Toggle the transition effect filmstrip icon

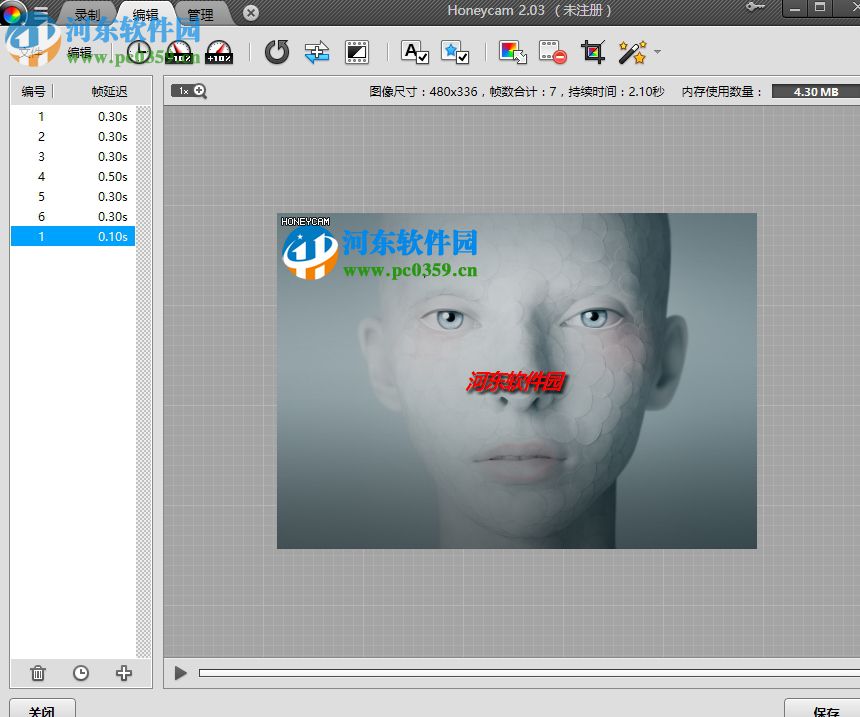357,53
